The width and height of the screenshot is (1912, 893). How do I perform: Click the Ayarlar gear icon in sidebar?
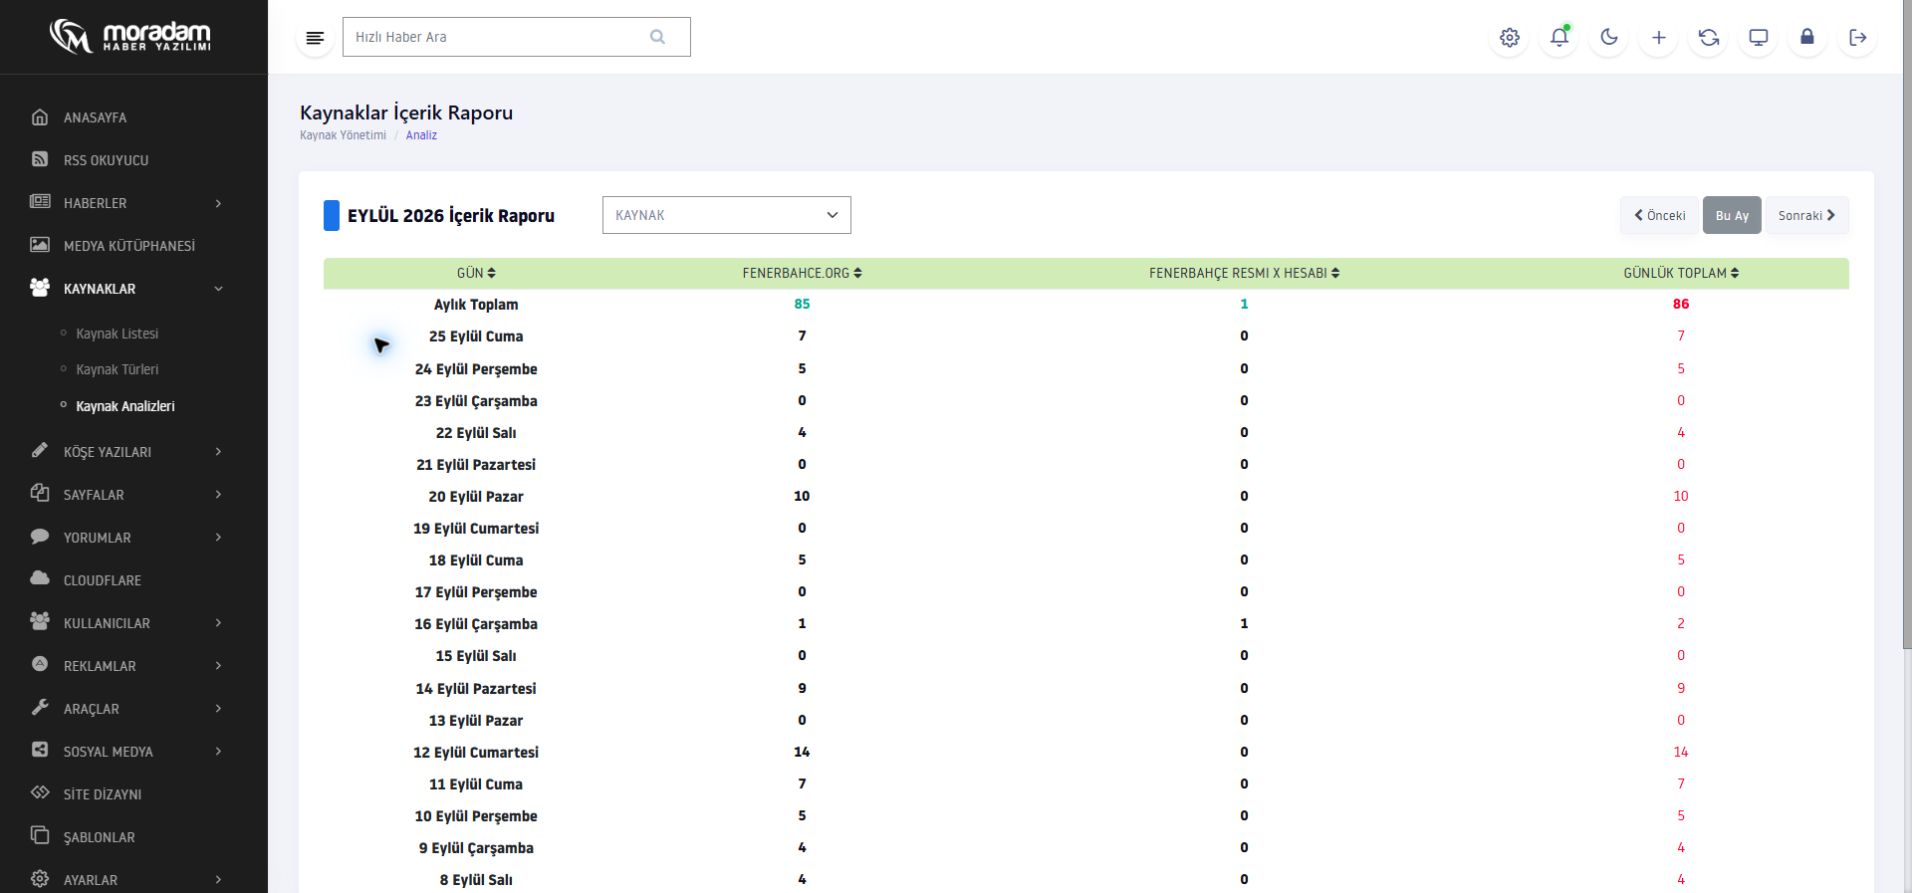(x=40, y=879)
